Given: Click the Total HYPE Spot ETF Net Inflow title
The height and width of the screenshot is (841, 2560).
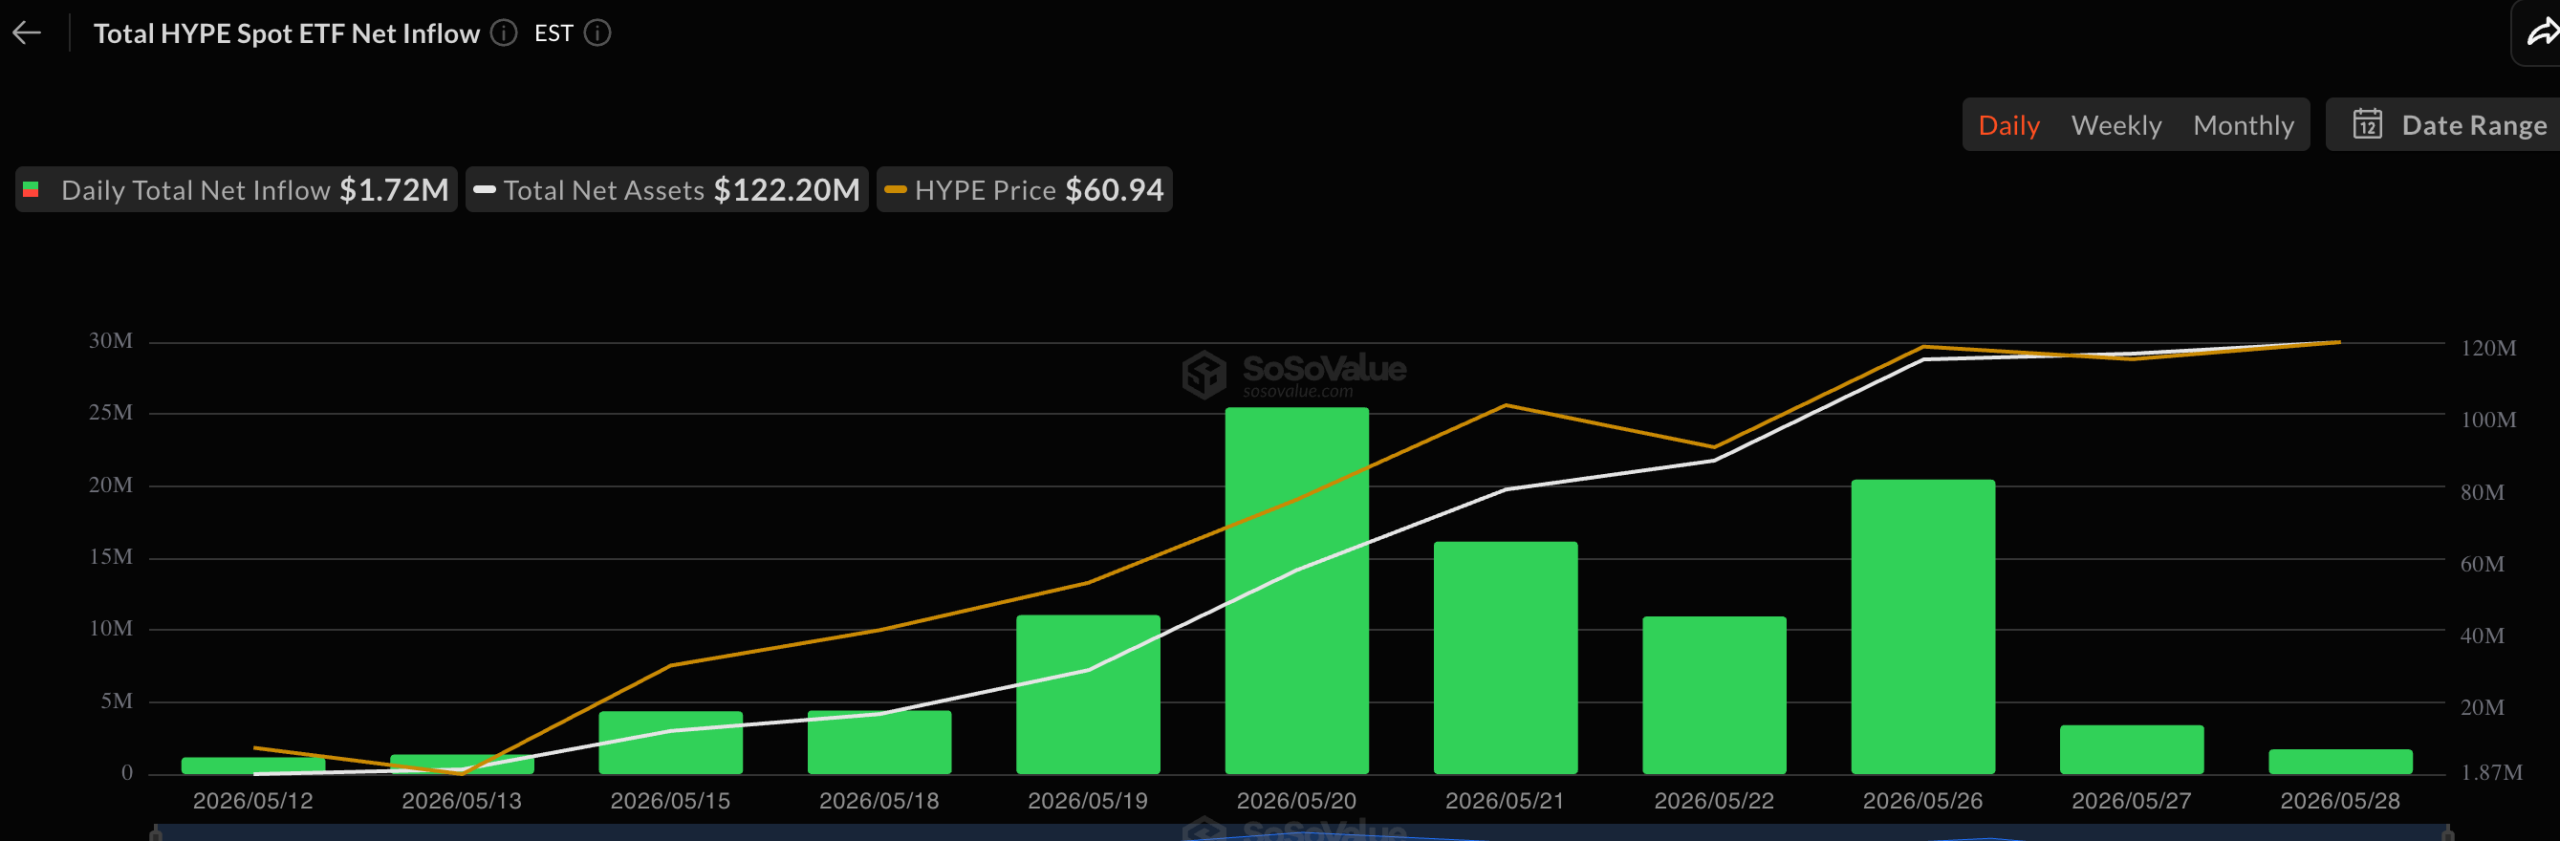Looking at the screenshot, I should 287,33.
